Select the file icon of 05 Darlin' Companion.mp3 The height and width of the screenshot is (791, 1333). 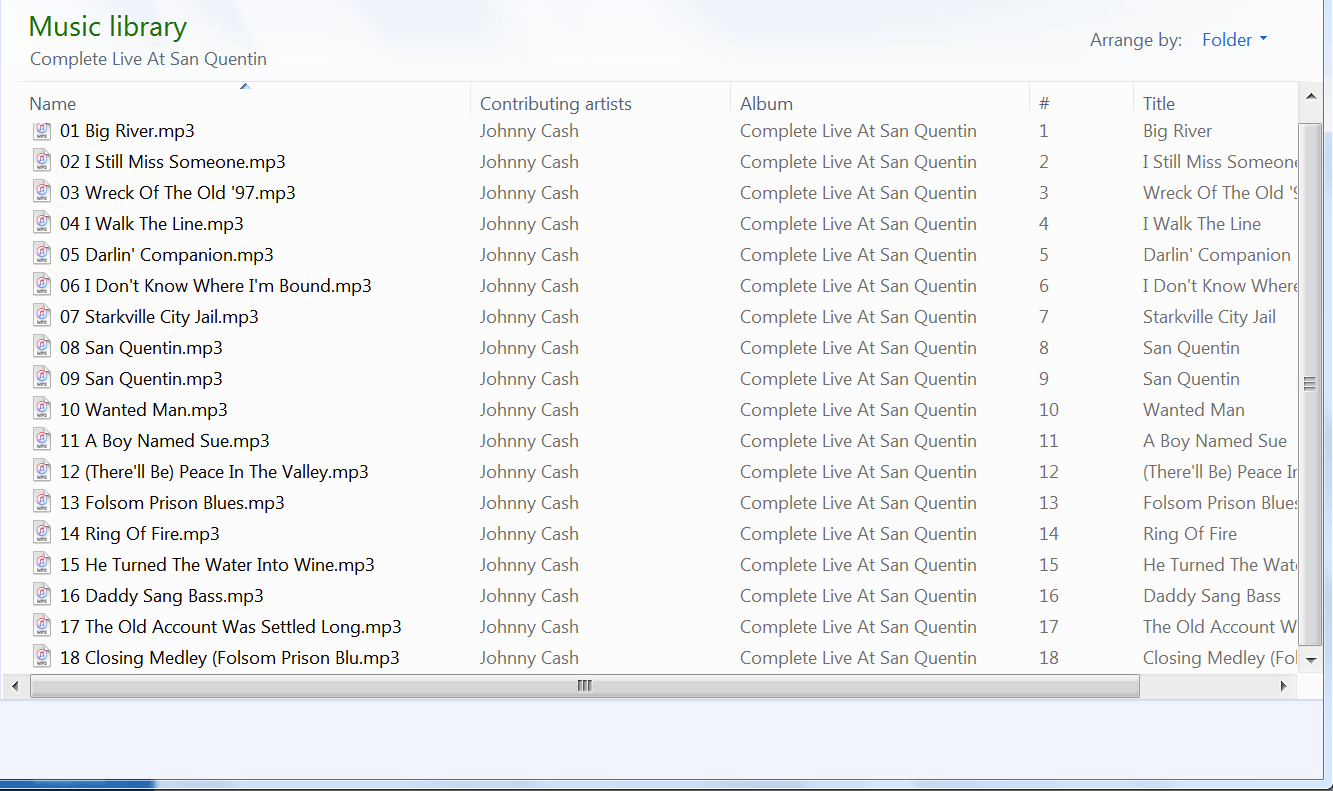pyautogui.click(x=42, y=254)
